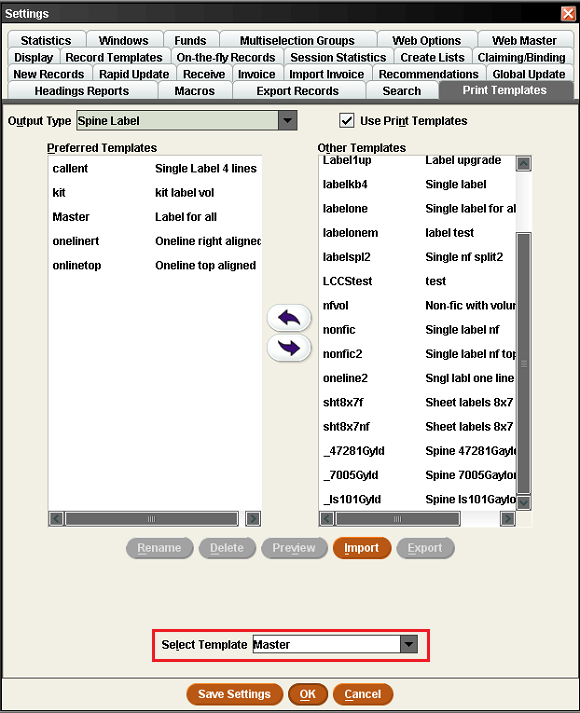580x713 pixels.
Task: Select the onelinert template row
Action: pos(155,241)
